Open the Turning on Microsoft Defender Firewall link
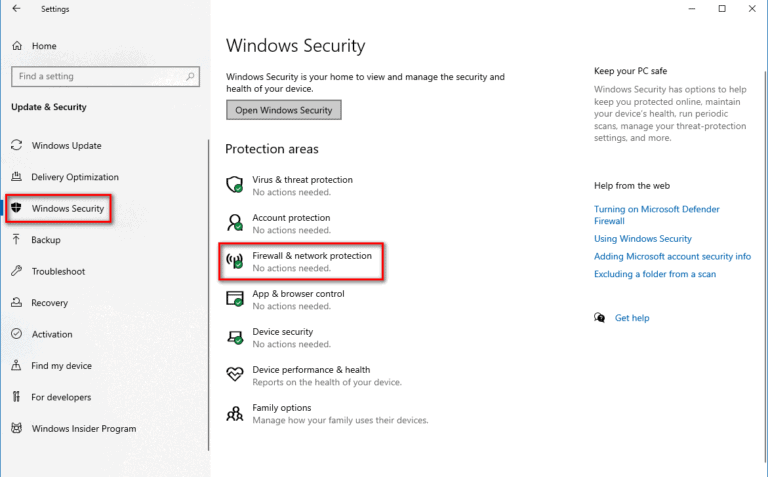 656,215
